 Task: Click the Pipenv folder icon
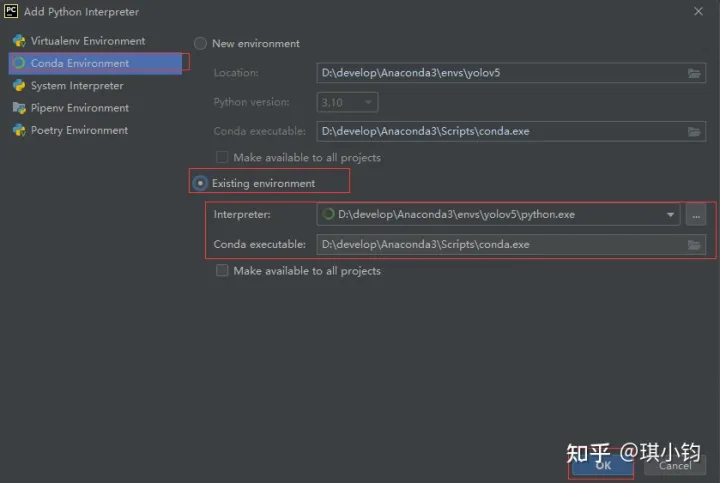click(19, 108)
